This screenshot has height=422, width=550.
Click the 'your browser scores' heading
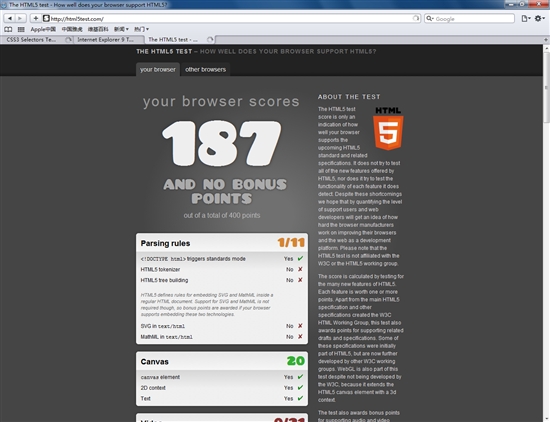221,101
